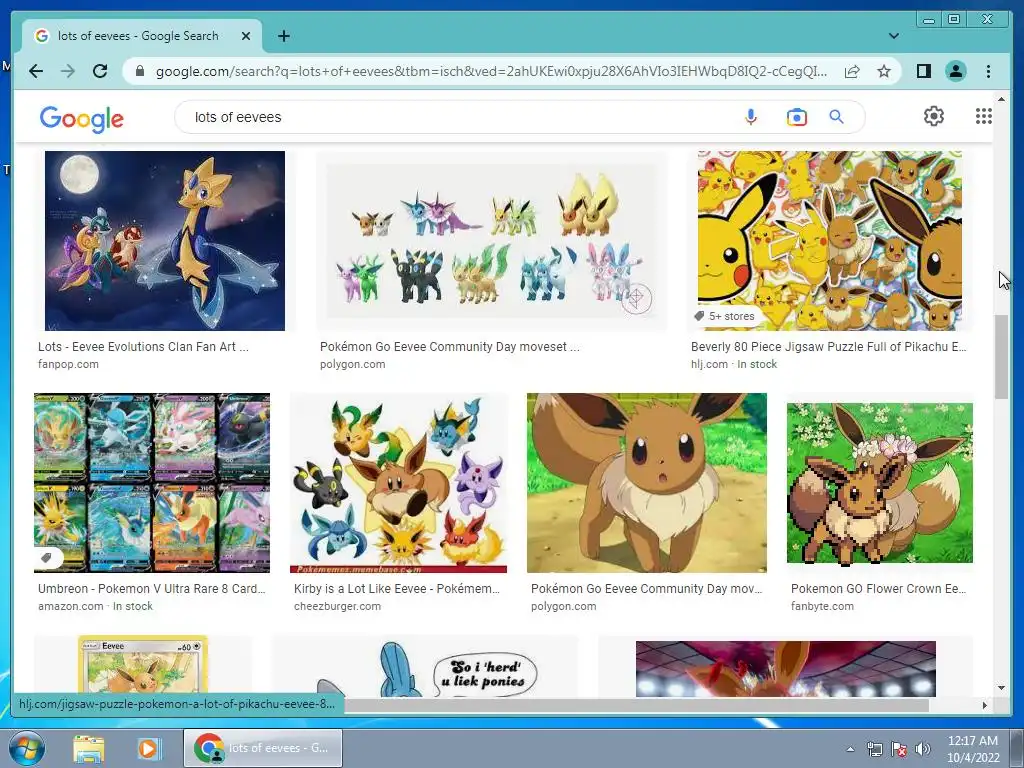This screenshot has height=768, width=1024.
Task: Open the 'So i herd u liek ponies' image
Action: click(x=424, y=665)
